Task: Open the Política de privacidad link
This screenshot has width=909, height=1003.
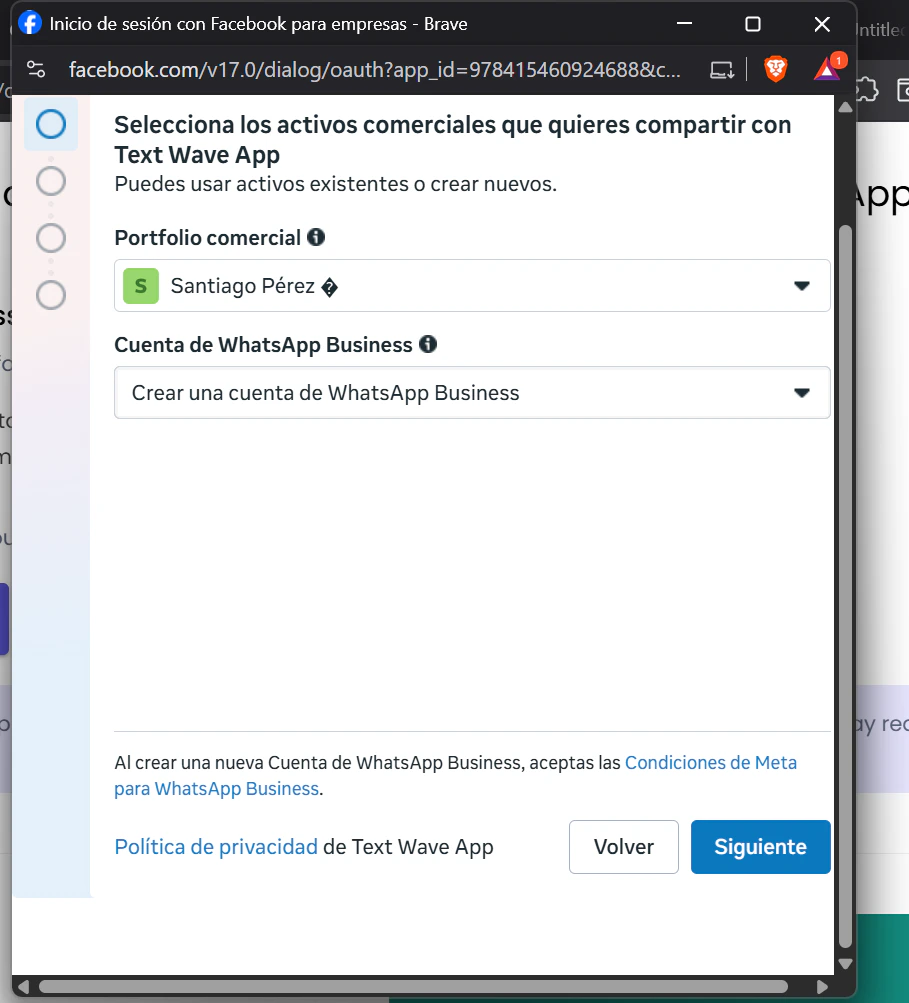Action: pos(216,847)
